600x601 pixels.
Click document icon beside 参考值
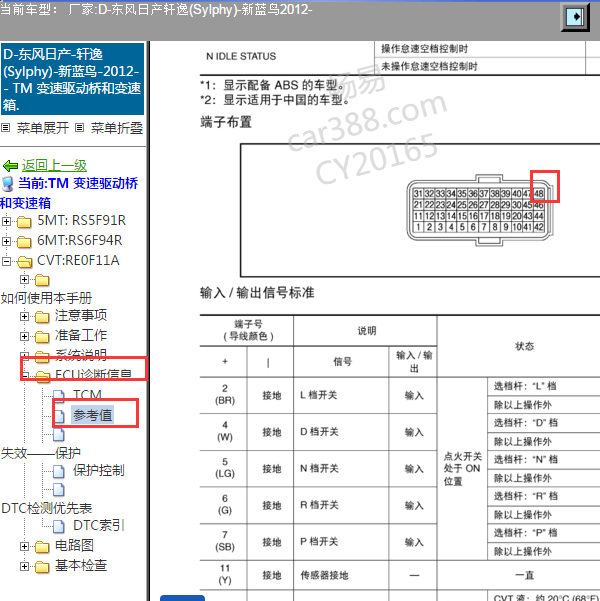pyautogui.click(x=59, y=415)
